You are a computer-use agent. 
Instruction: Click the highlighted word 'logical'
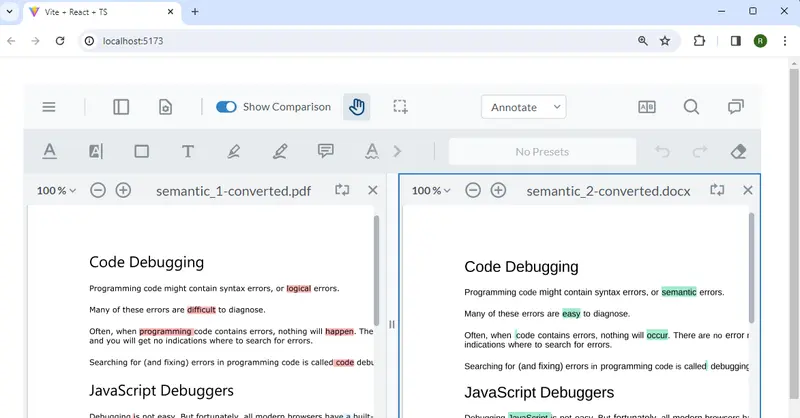coord(298,288)
